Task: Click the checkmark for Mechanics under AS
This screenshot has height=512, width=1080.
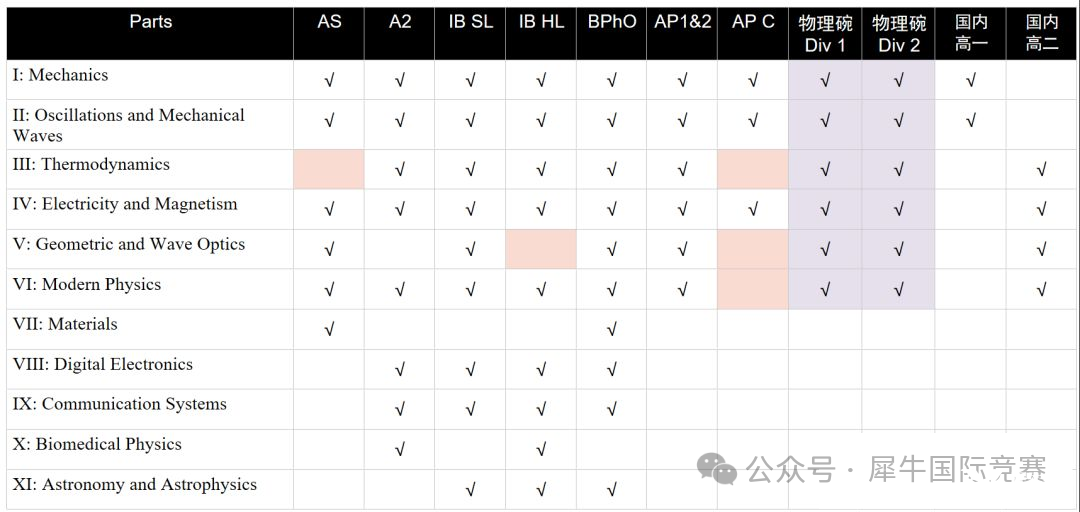Action: (x=329, y=81)
